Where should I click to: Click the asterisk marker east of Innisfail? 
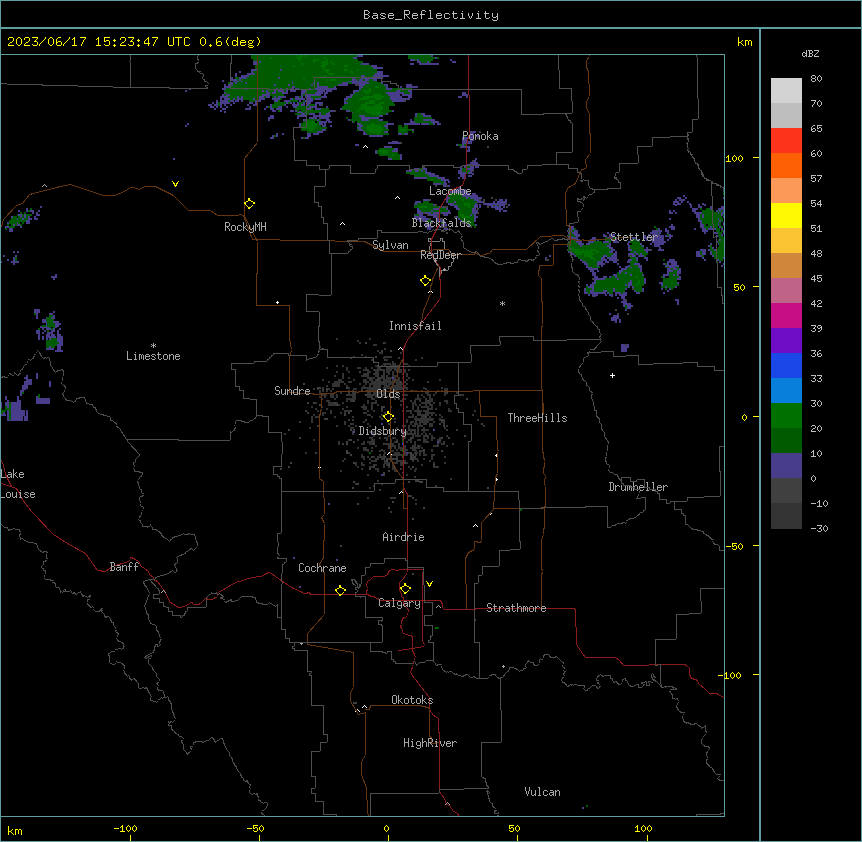[502, 303]
